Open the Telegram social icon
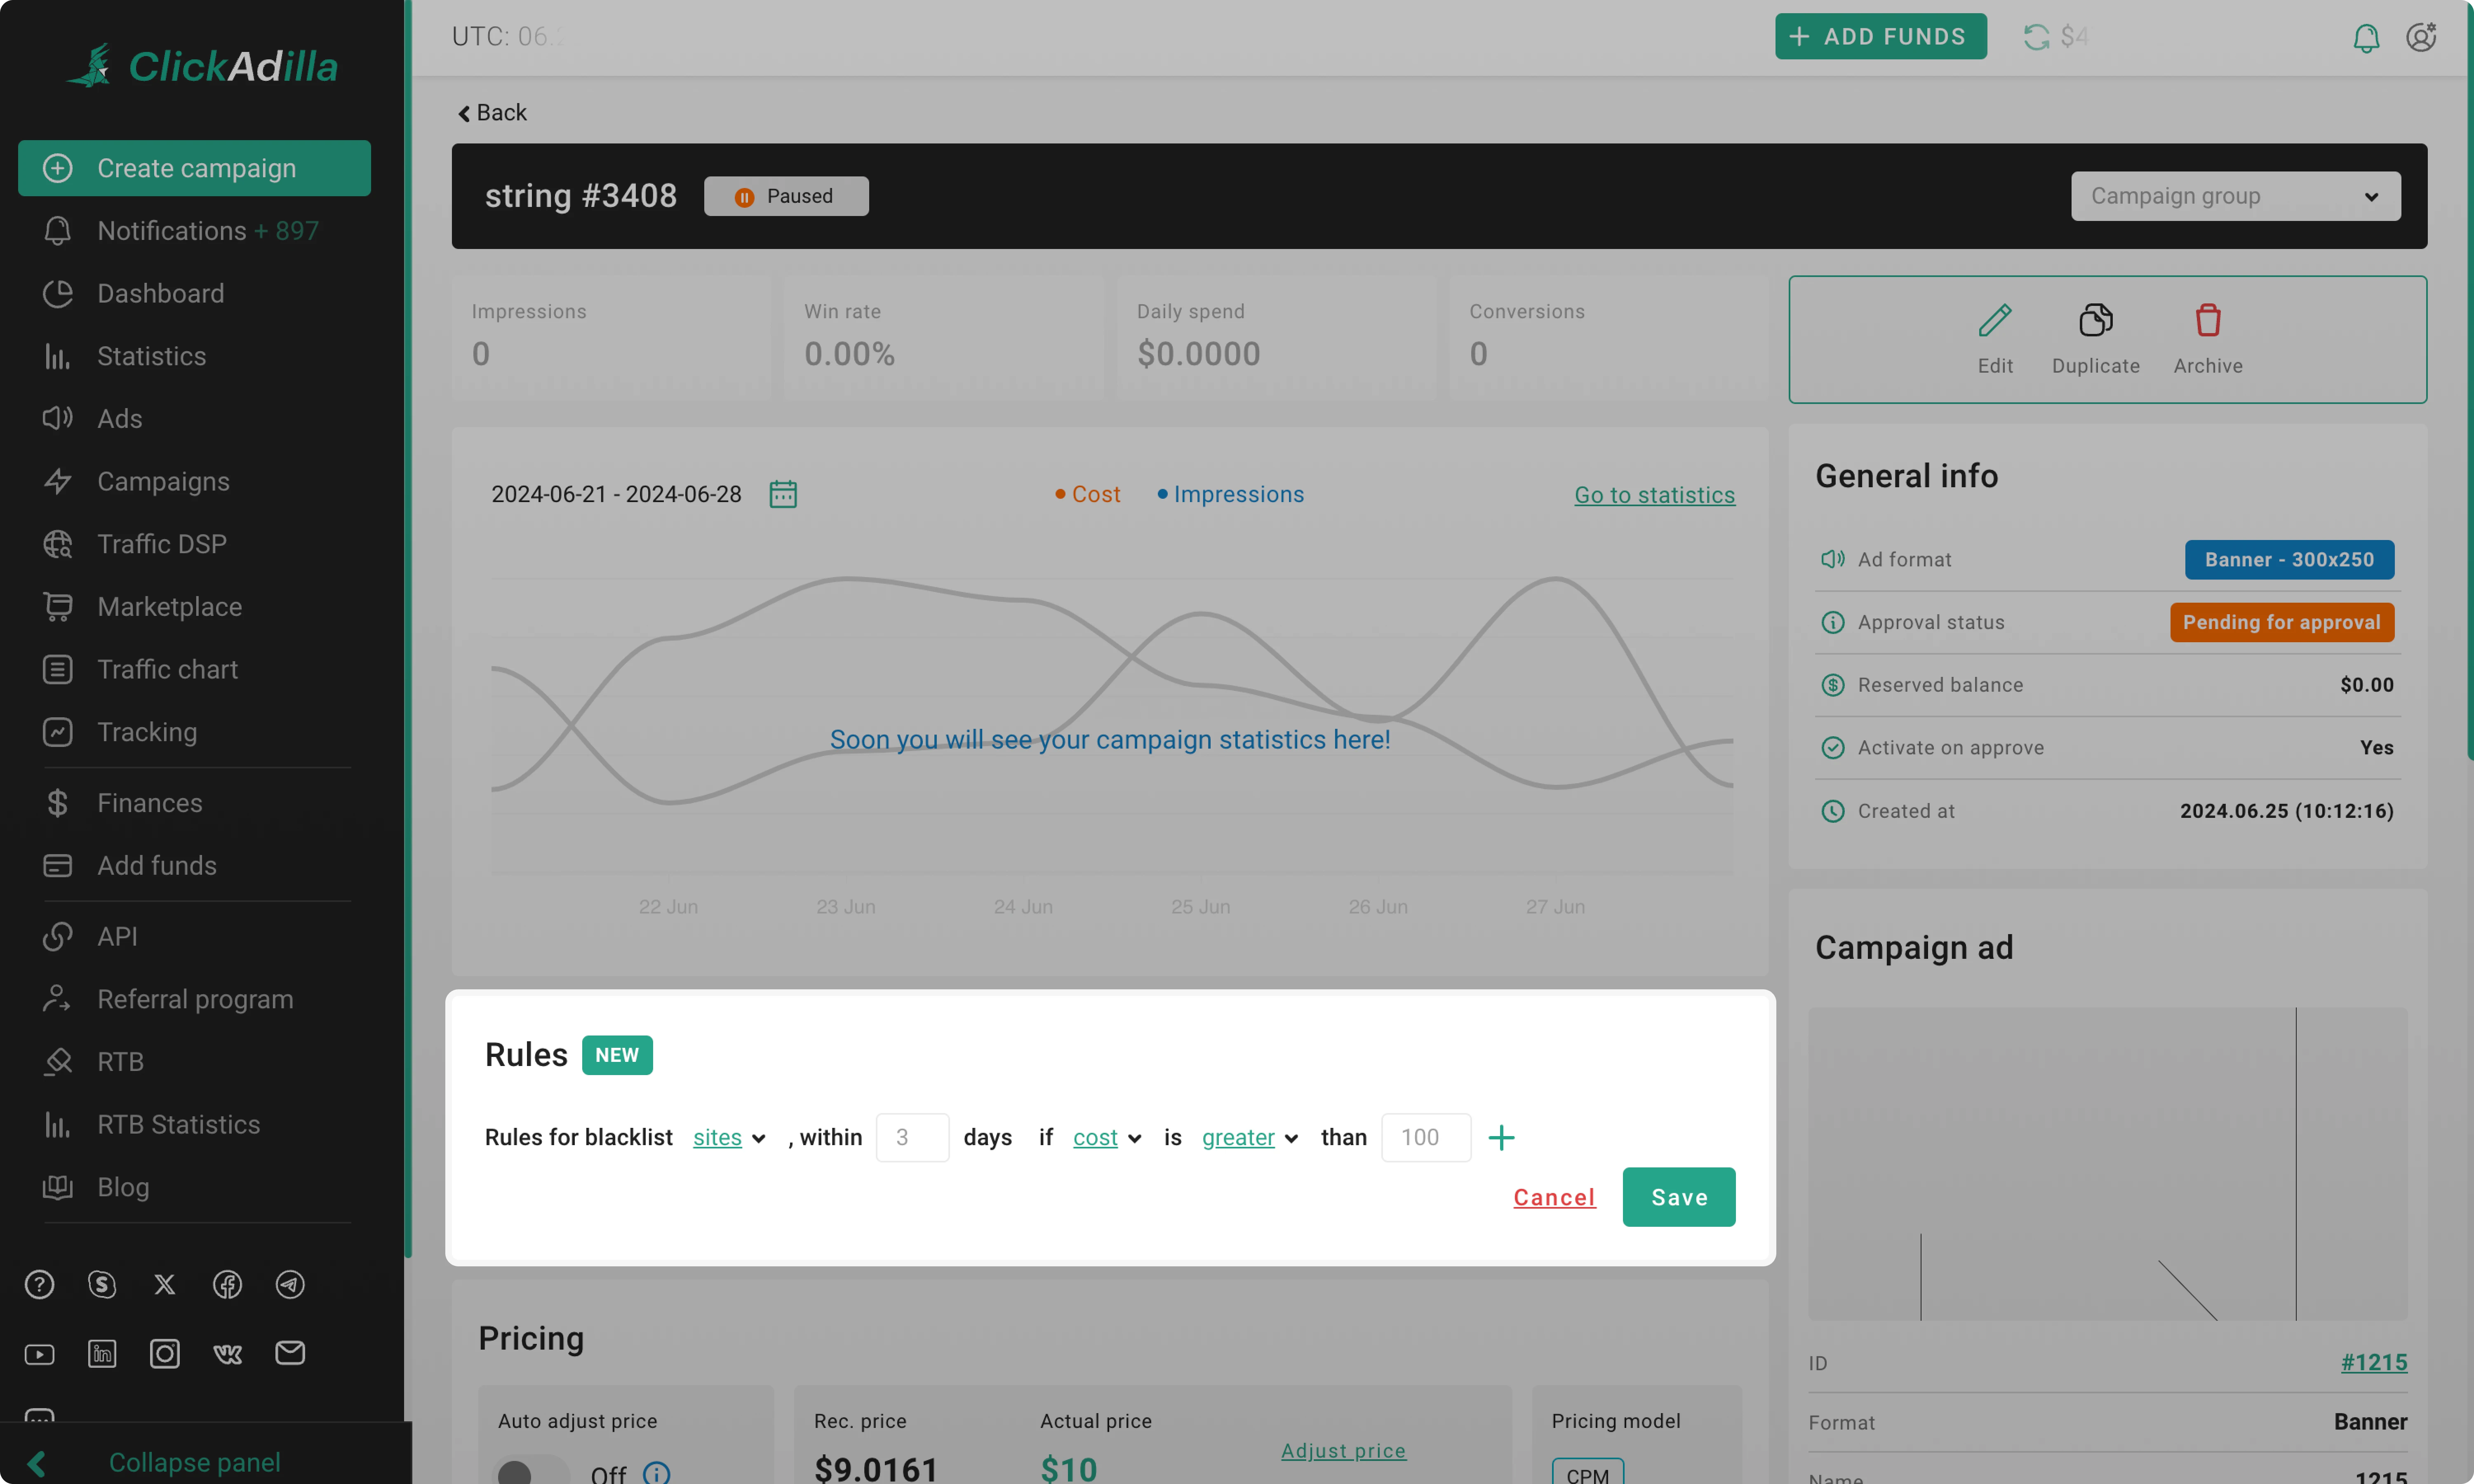The width and height of the screenshot is (2474, 1484). coord(290,1284)
